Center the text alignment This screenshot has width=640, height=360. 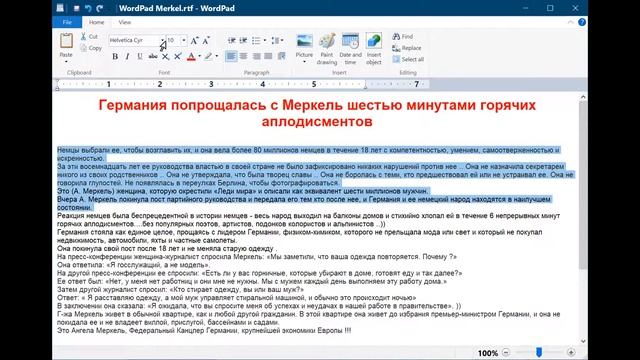244,56
